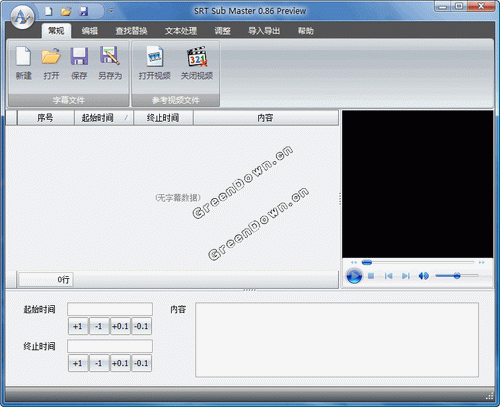Image resolution: width=500 pixels, height=407 pixels.
Task: Click the application orb menu button
Action: pyautogui.click(x=22, y=17)
